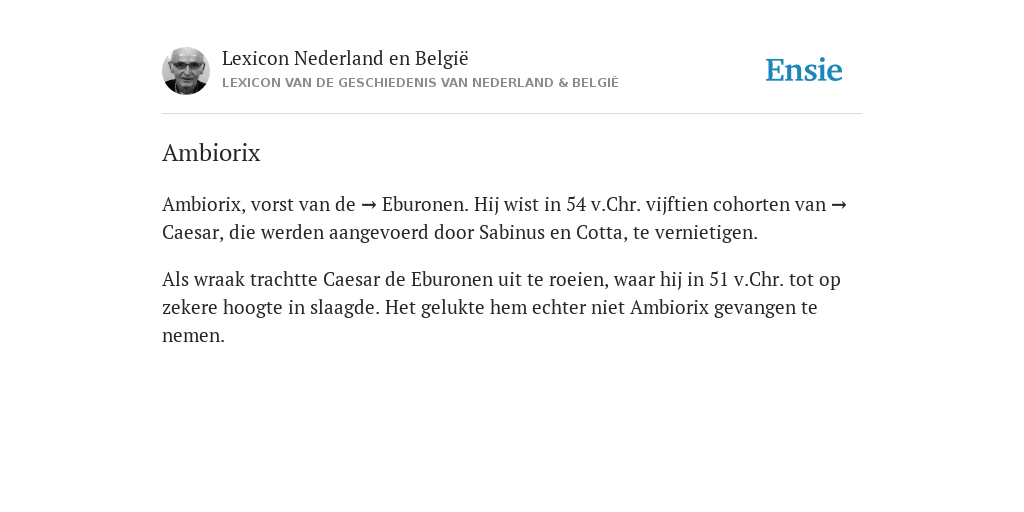Click '54 v.Chr.' in the first paragraph

[603, 204]
